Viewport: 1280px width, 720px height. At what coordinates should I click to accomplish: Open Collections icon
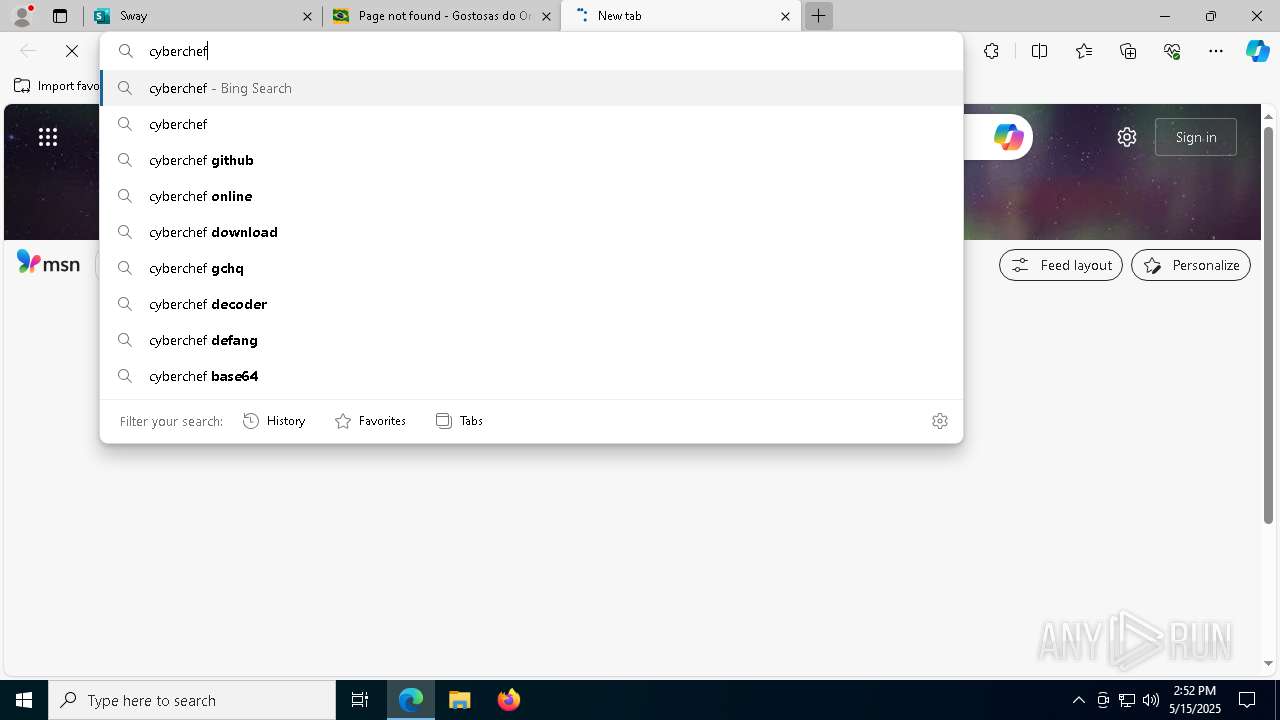click(1128, 51)
